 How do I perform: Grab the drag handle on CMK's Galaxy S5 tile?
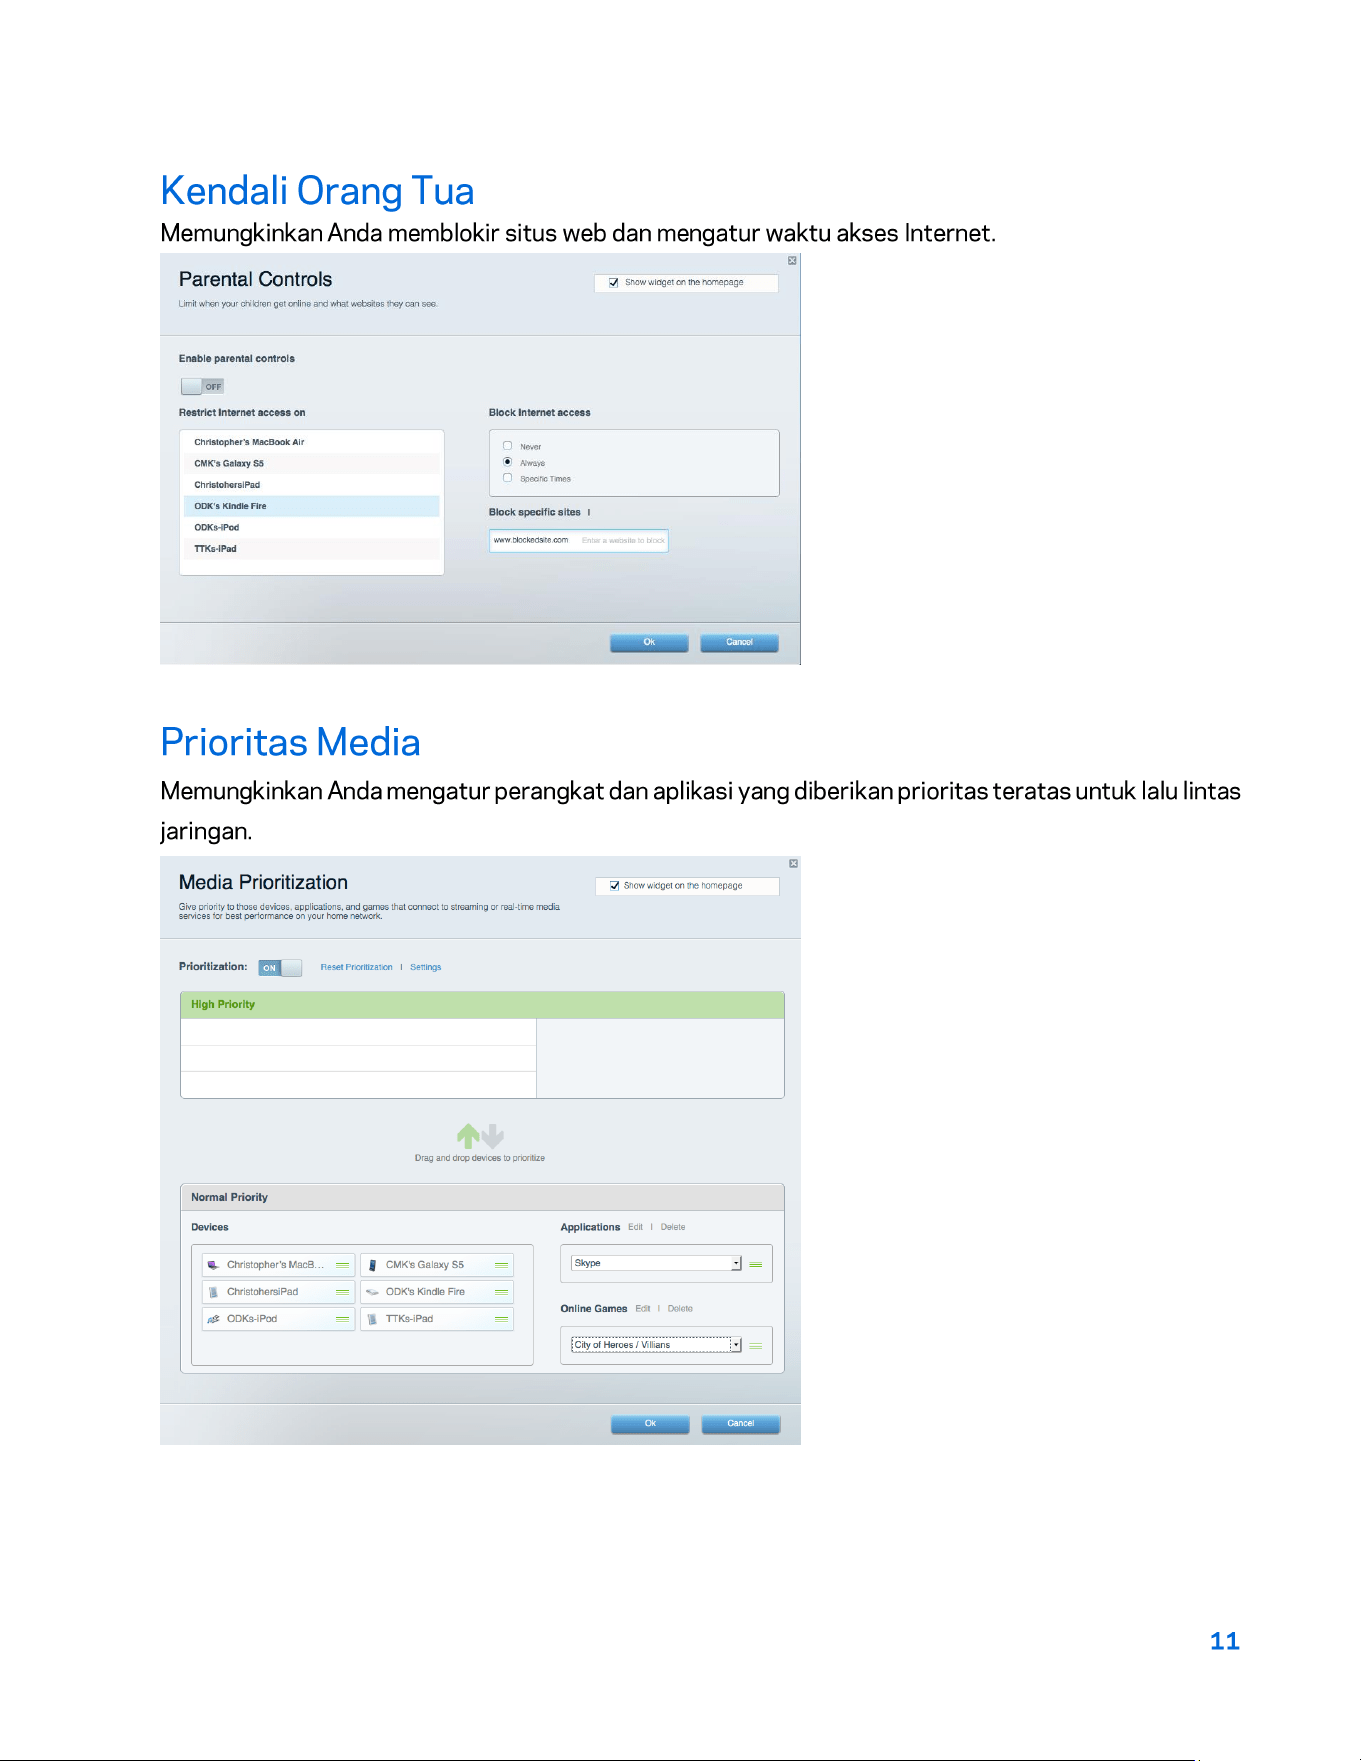coord(501,1265)
